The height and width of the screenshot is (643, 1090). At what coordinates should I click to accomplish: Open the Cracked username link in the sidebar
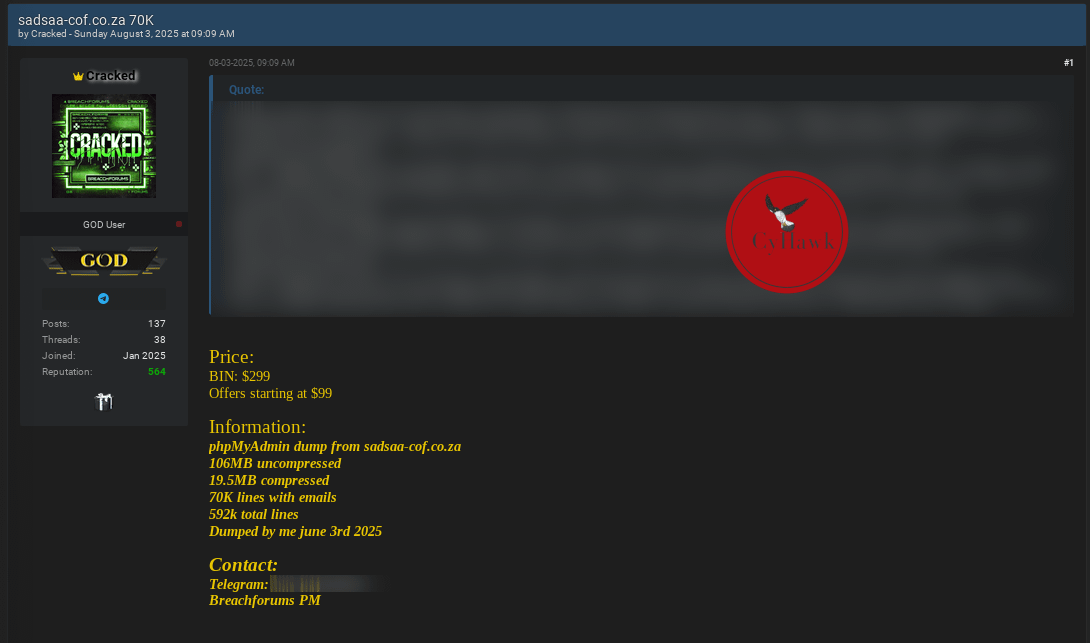click(111, 76)
